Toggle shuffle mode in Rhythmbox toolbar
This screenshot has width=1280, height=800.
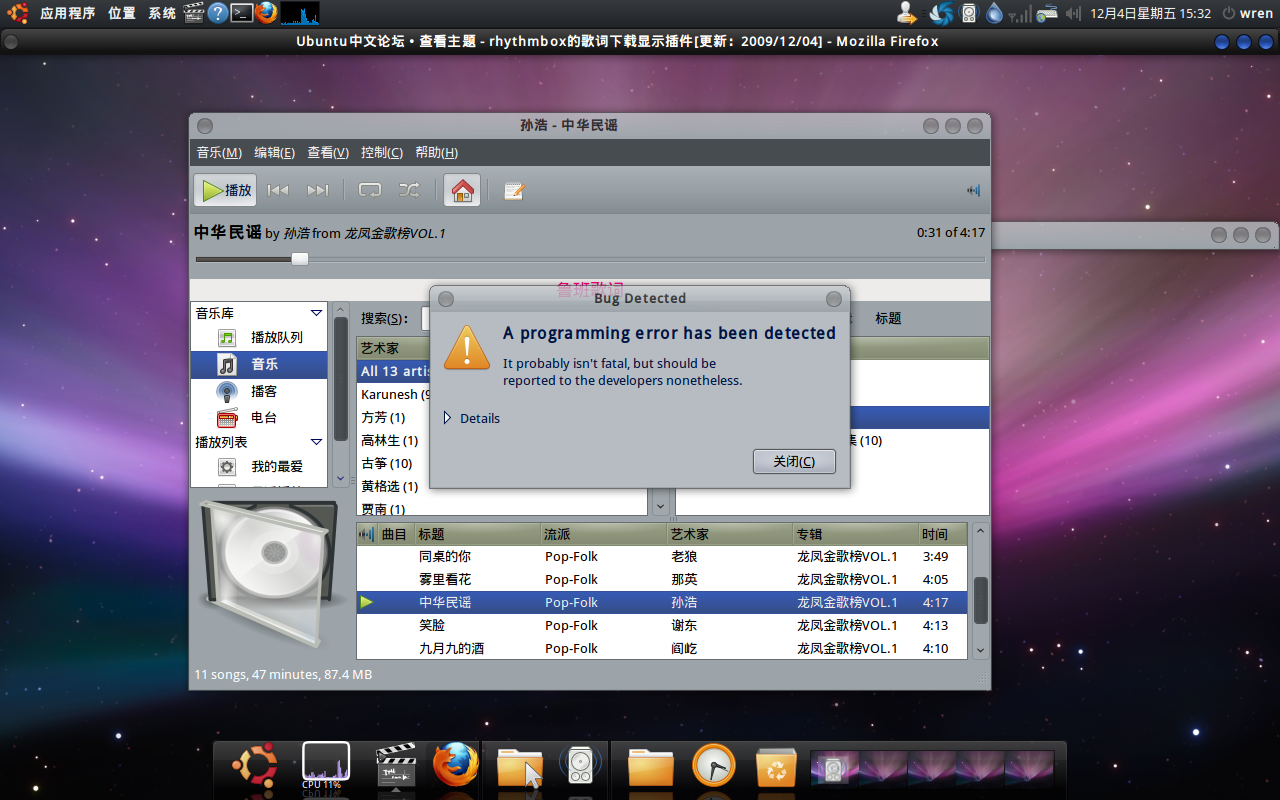410,190
